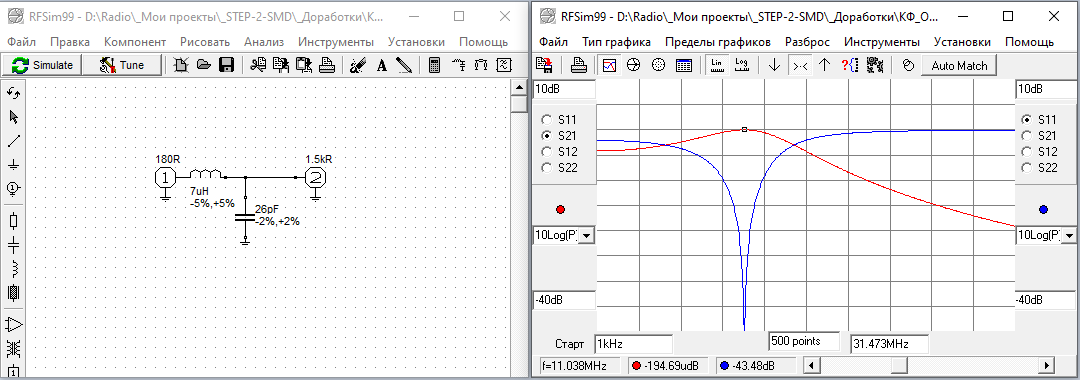
Task: Open the Компонент menu
Action: [x=135, y=42]
